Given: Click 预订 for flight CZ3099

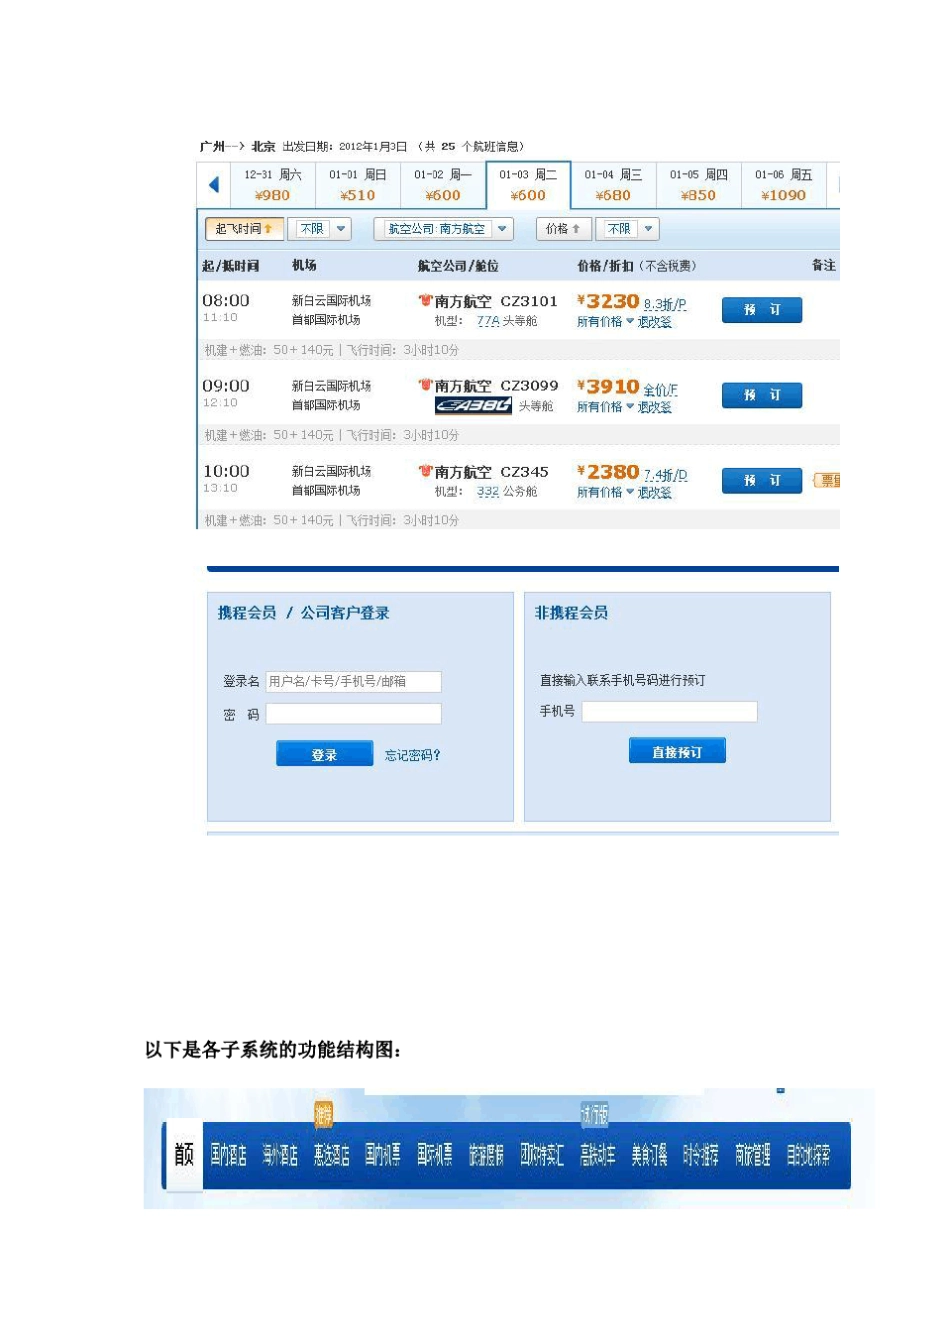Looking at the screenshot, I should [762, 395].
